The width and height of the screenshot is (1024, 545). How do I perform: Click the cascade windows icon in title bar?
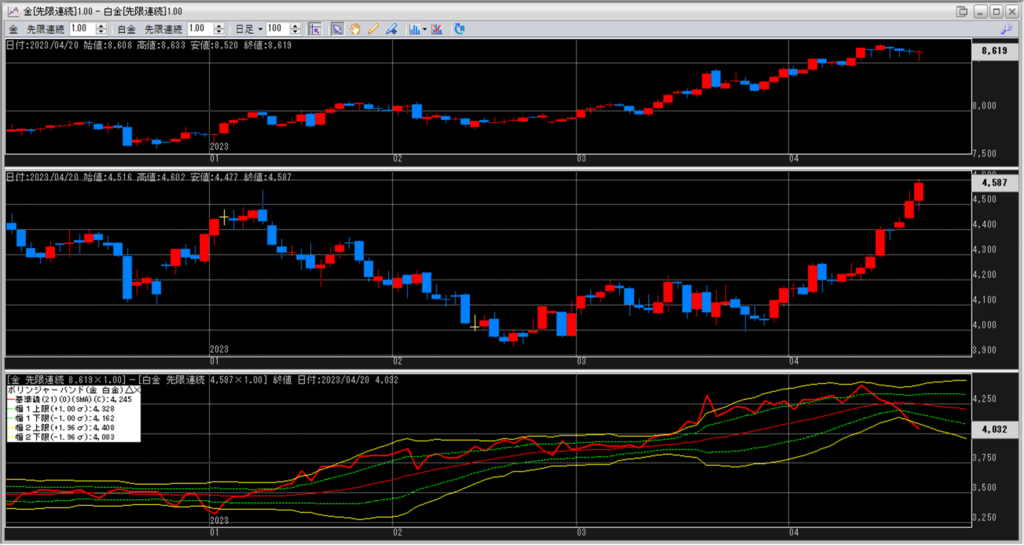click(x=961, y=10)
